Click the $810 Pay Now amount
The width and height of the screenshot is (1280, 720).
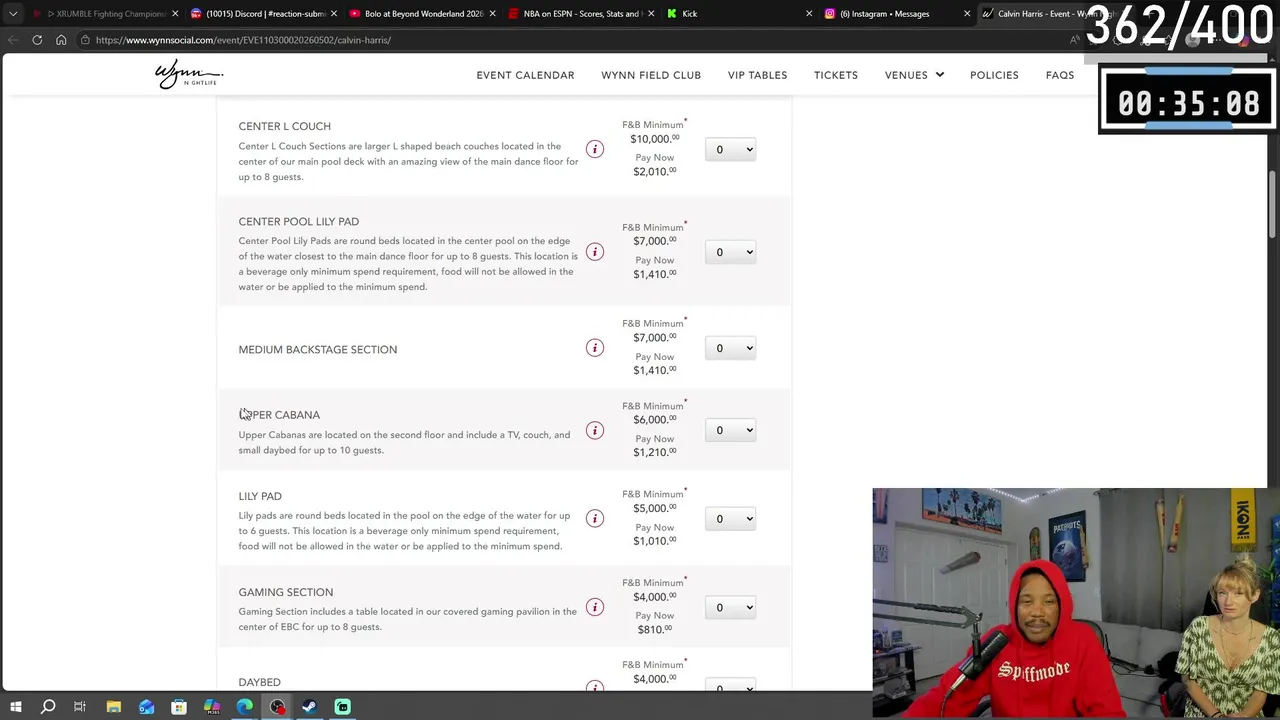coord(654,629)
